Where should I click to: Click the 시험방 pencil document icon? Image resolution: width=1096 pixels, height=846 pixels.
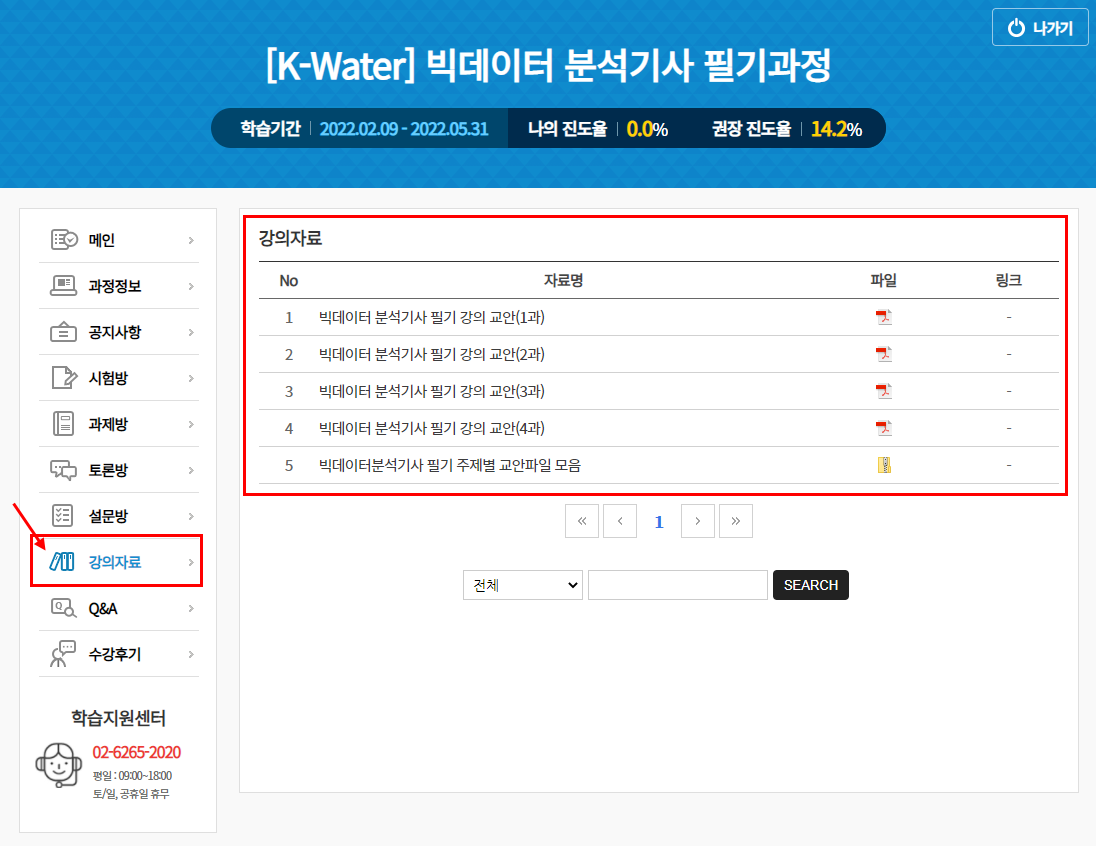64,378
